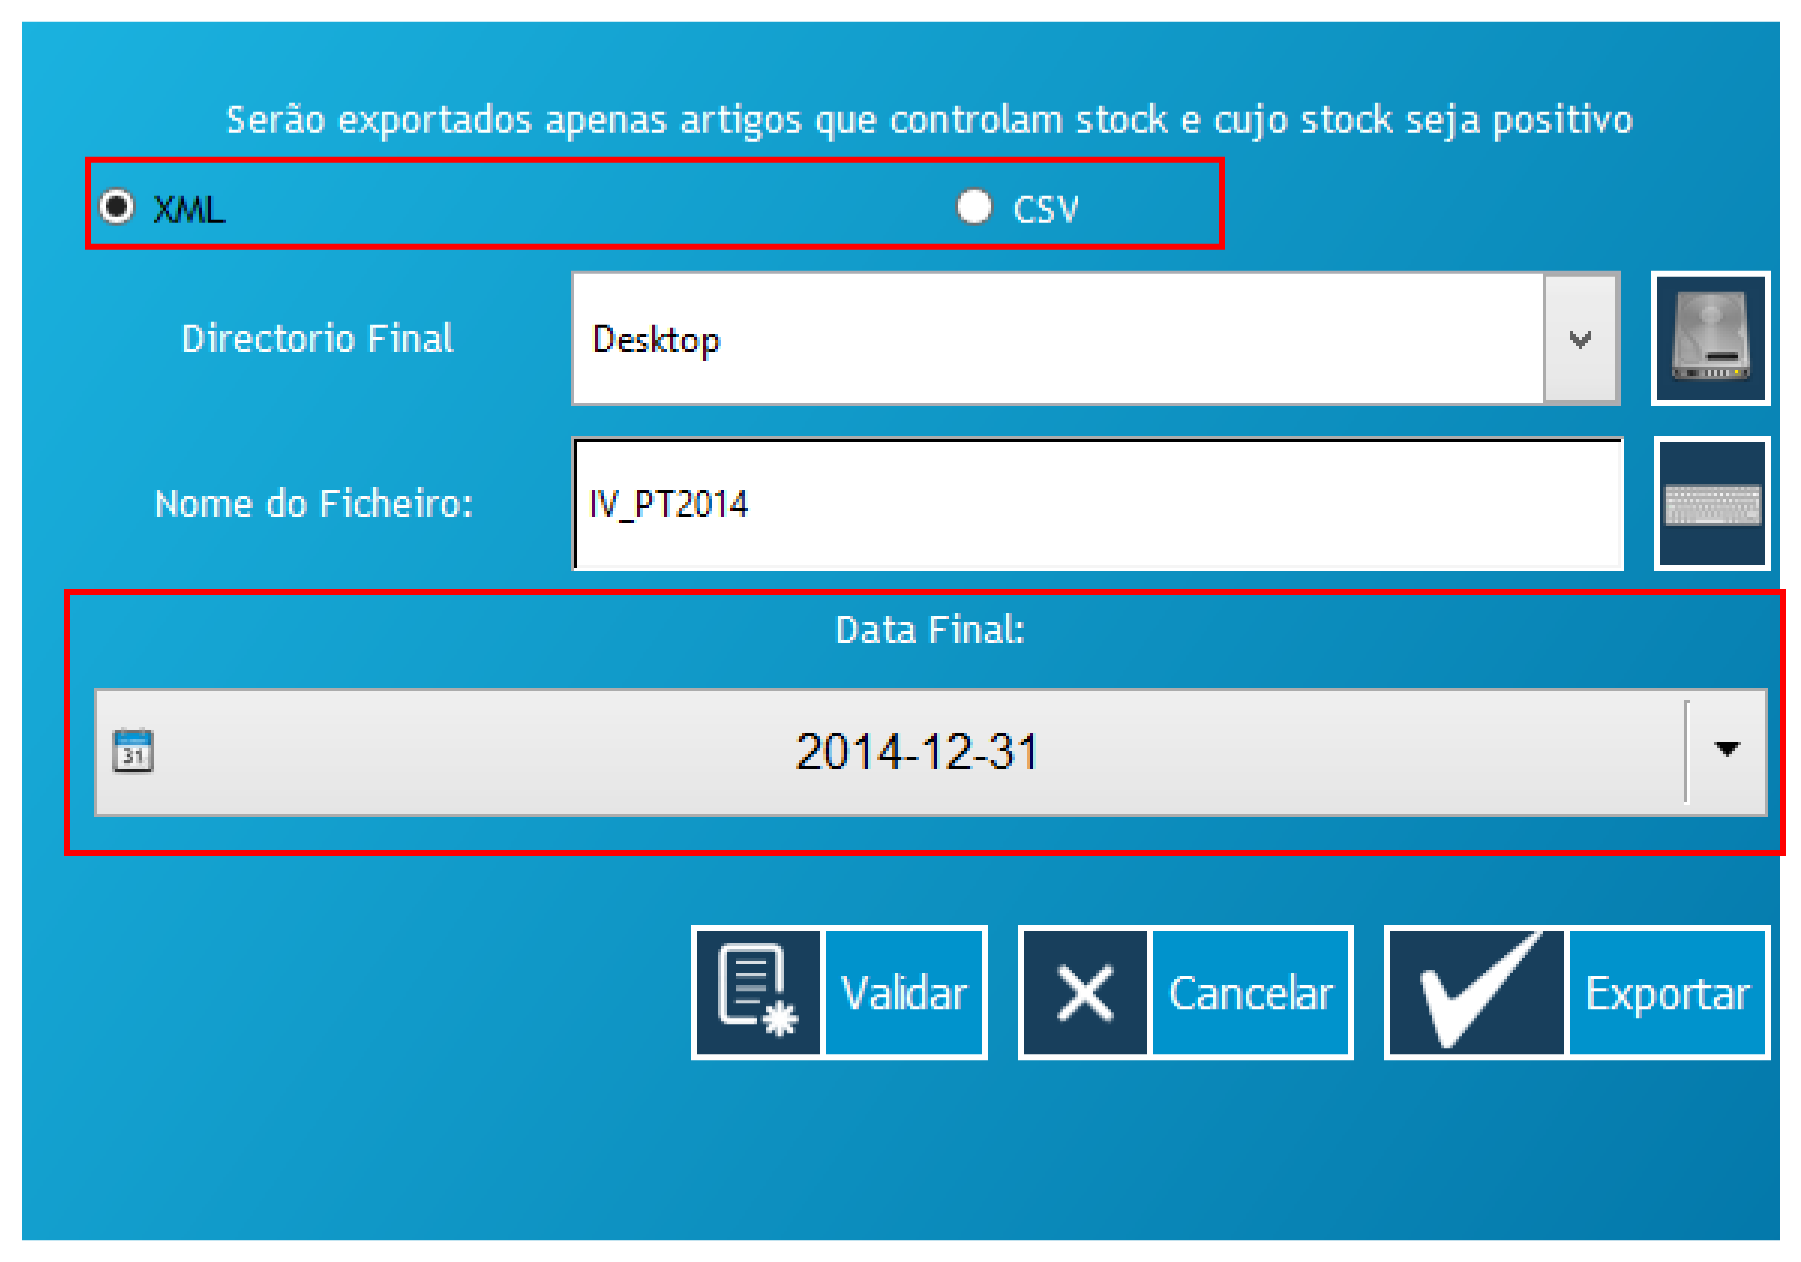Click the Data Final label
This screenshot has width=1801, height=1262.
point(929,630)
